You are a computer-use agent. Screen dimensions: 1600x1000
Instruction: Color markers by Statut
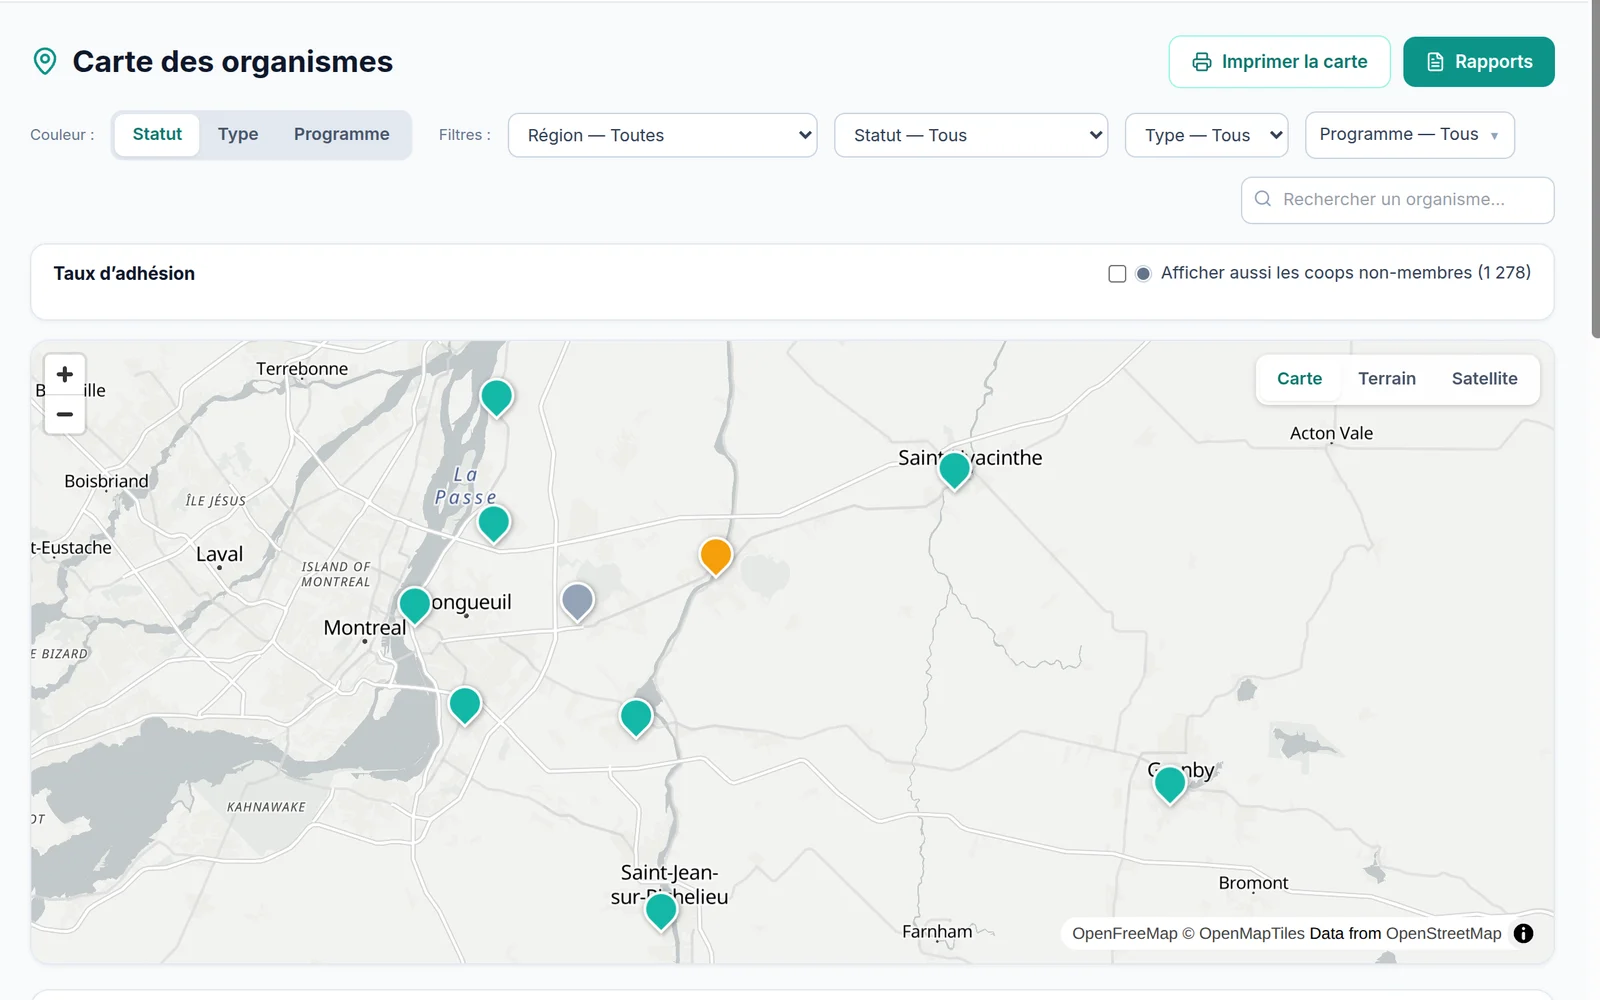point(157,134)
